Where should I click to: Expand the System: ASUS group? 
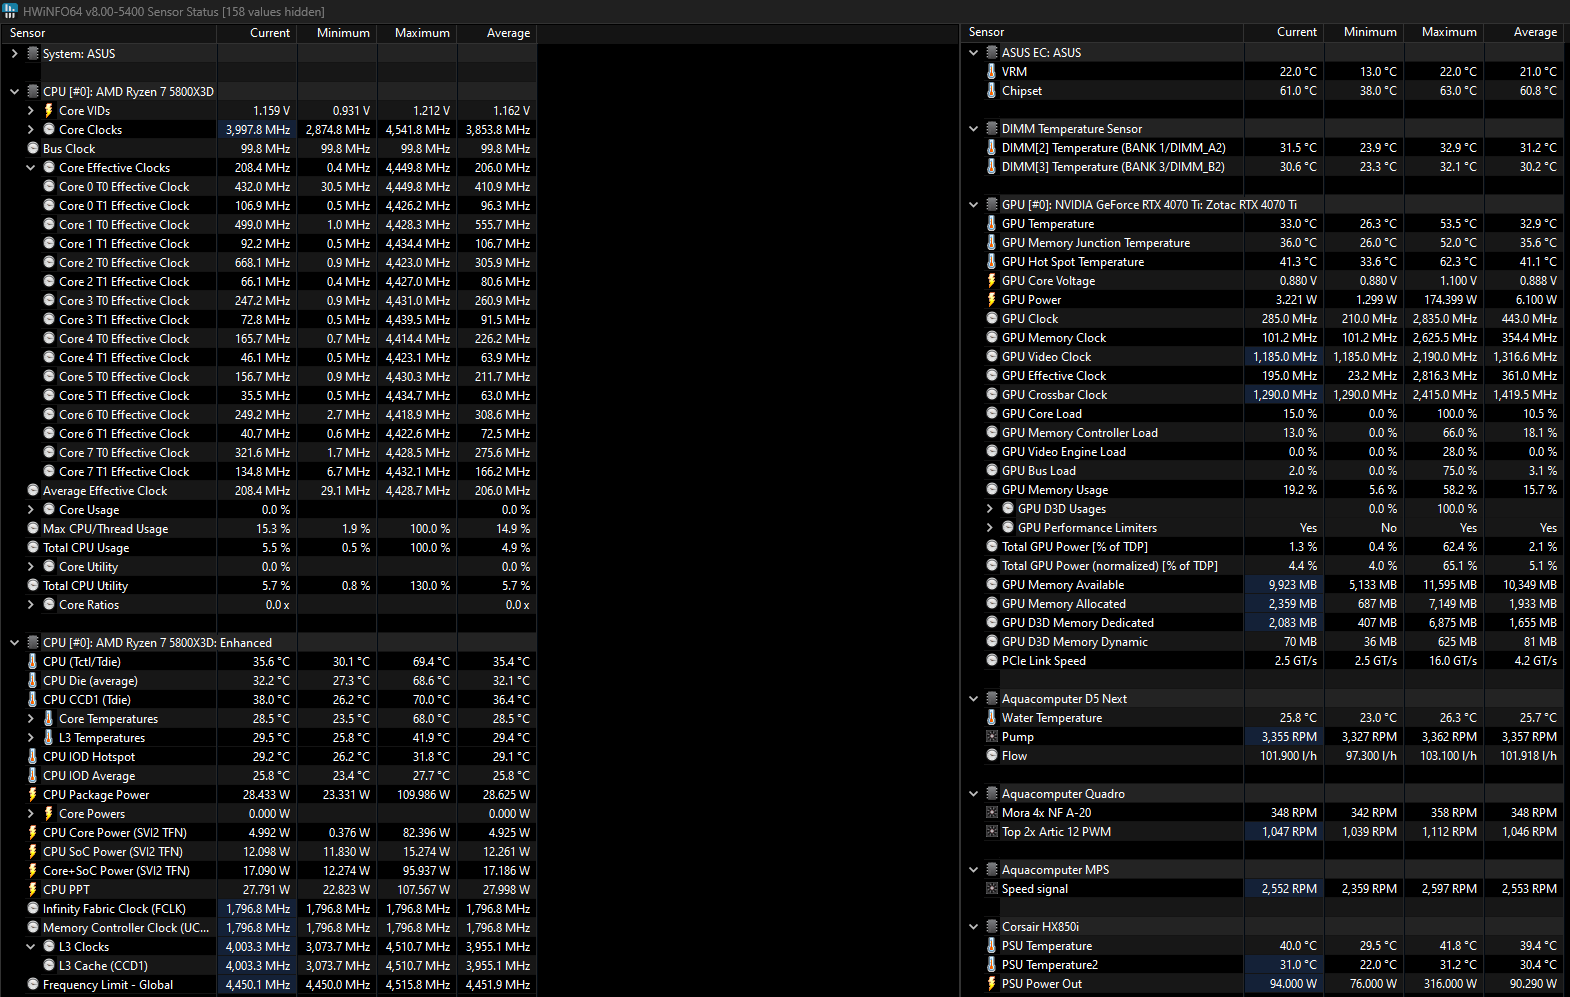(x=14, y=53)
